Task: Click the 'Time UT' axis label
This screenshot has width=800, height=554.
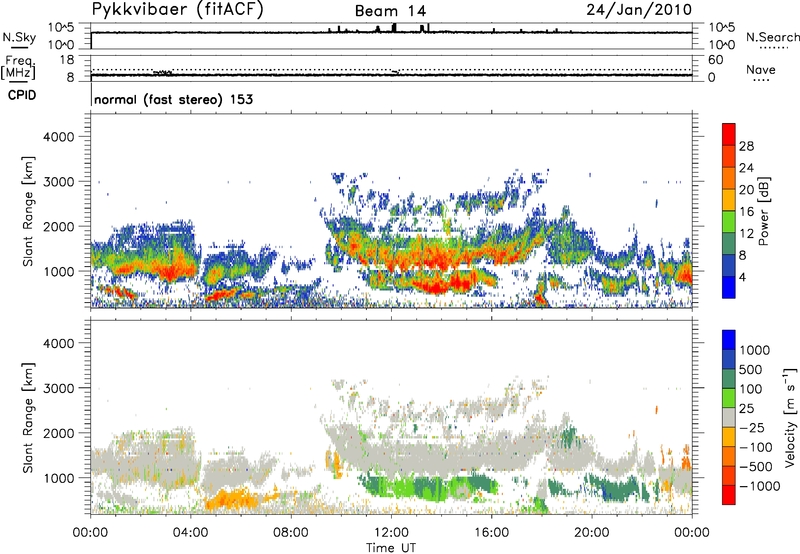Action: point(391,547)
